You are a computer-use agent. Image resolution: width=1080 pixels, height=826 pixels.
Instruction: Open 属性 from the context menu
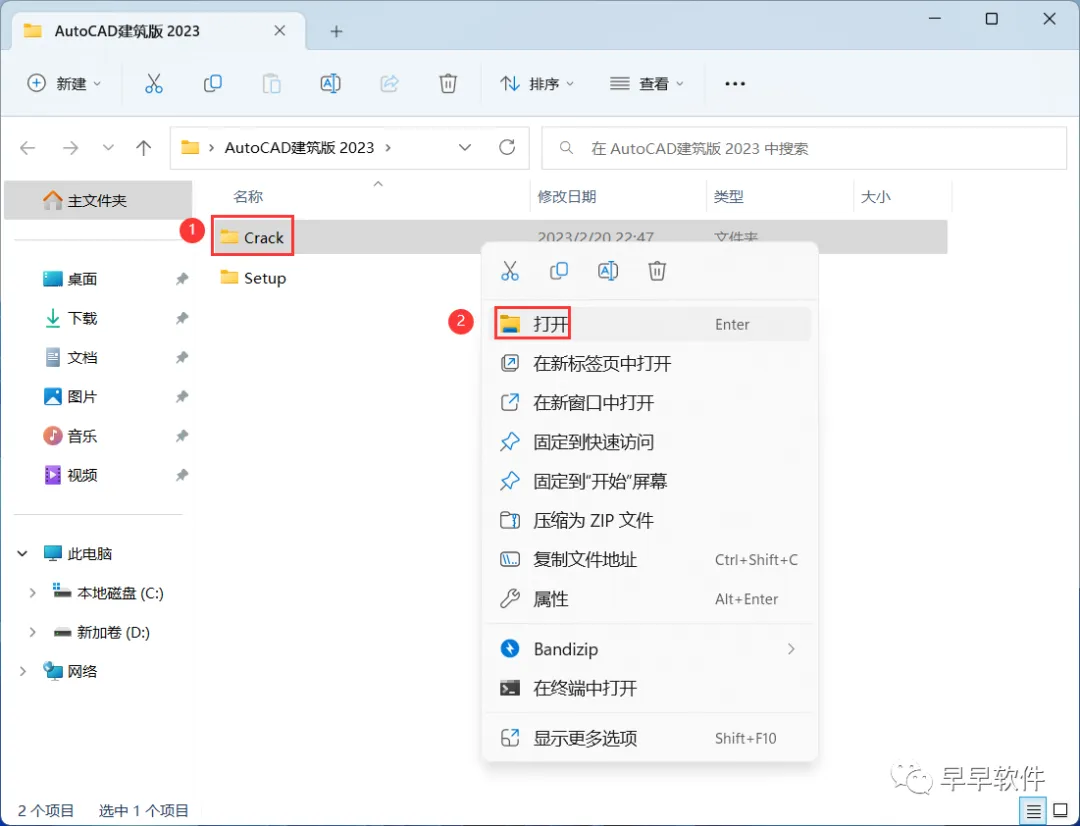pyautogui.click(x=650, y=599)
